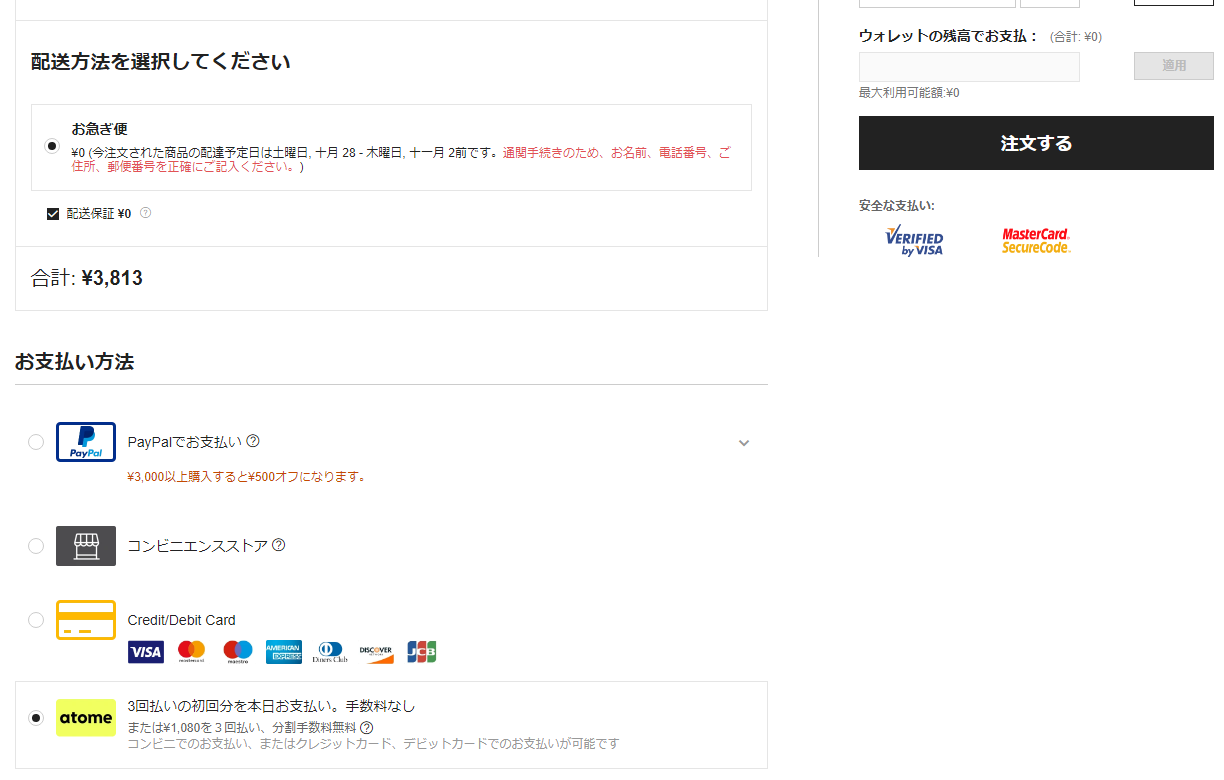1224x780 pixels.
Task: Click the コンビニでのお支払い description text
Action: 373,744
